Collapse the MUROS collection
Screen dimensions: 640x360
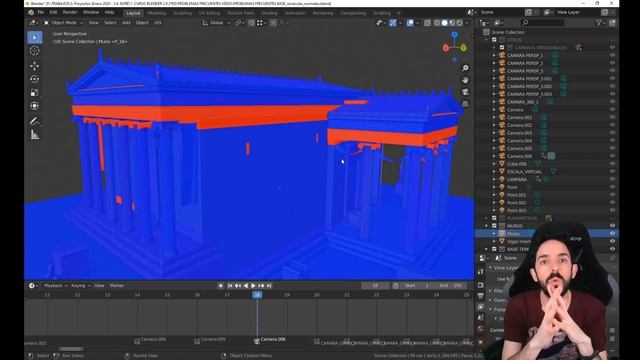pyautogui.click(x=486, y=226)
